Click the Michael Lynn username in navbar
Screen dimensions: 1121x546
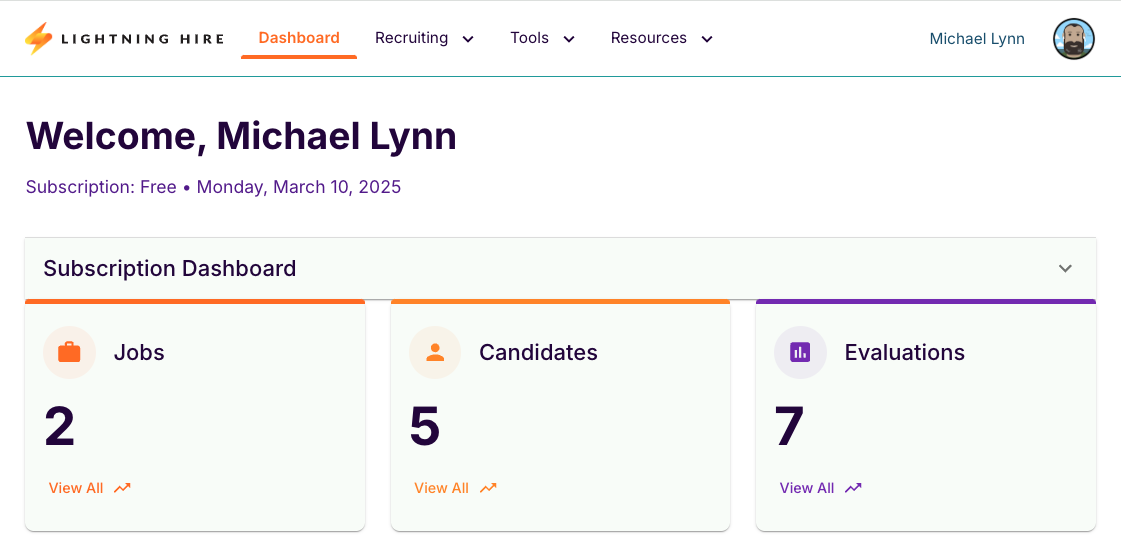tap(977, 39)
